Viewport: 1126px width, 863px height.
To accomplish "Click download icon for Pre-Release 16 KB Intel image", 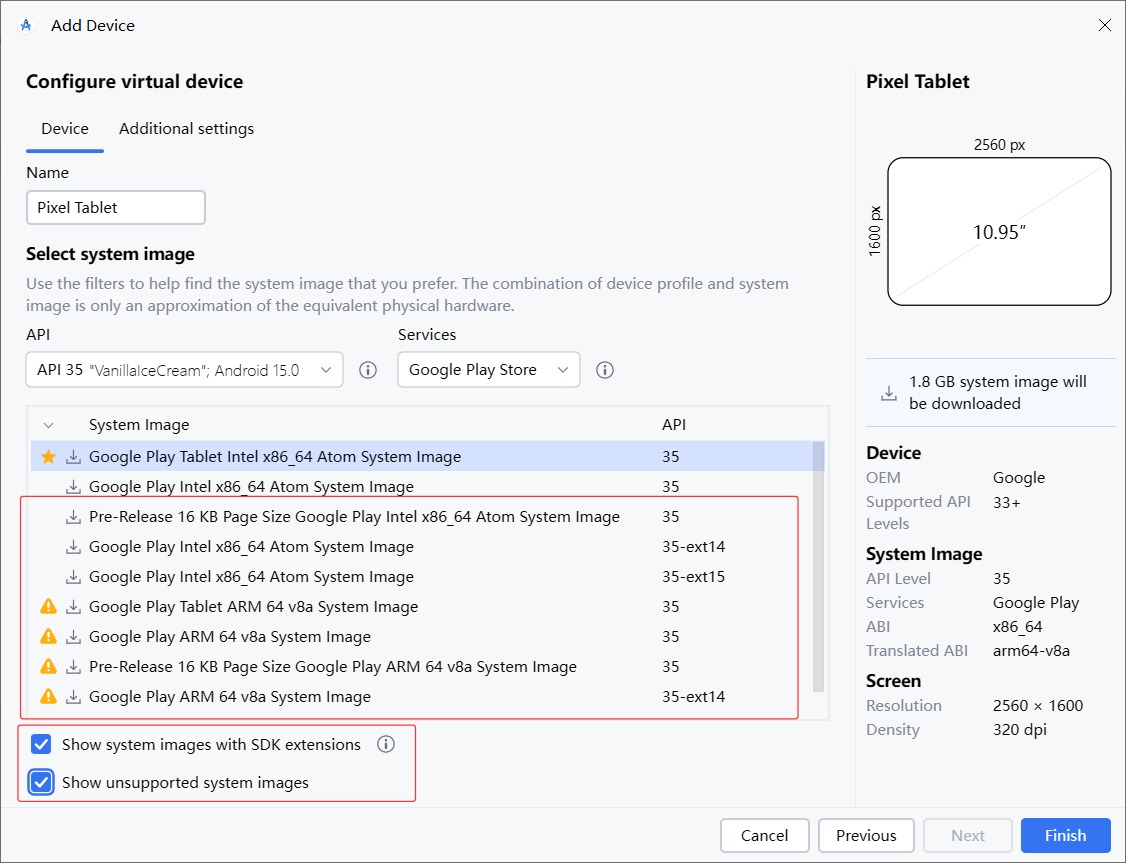I will click(73, 517).
